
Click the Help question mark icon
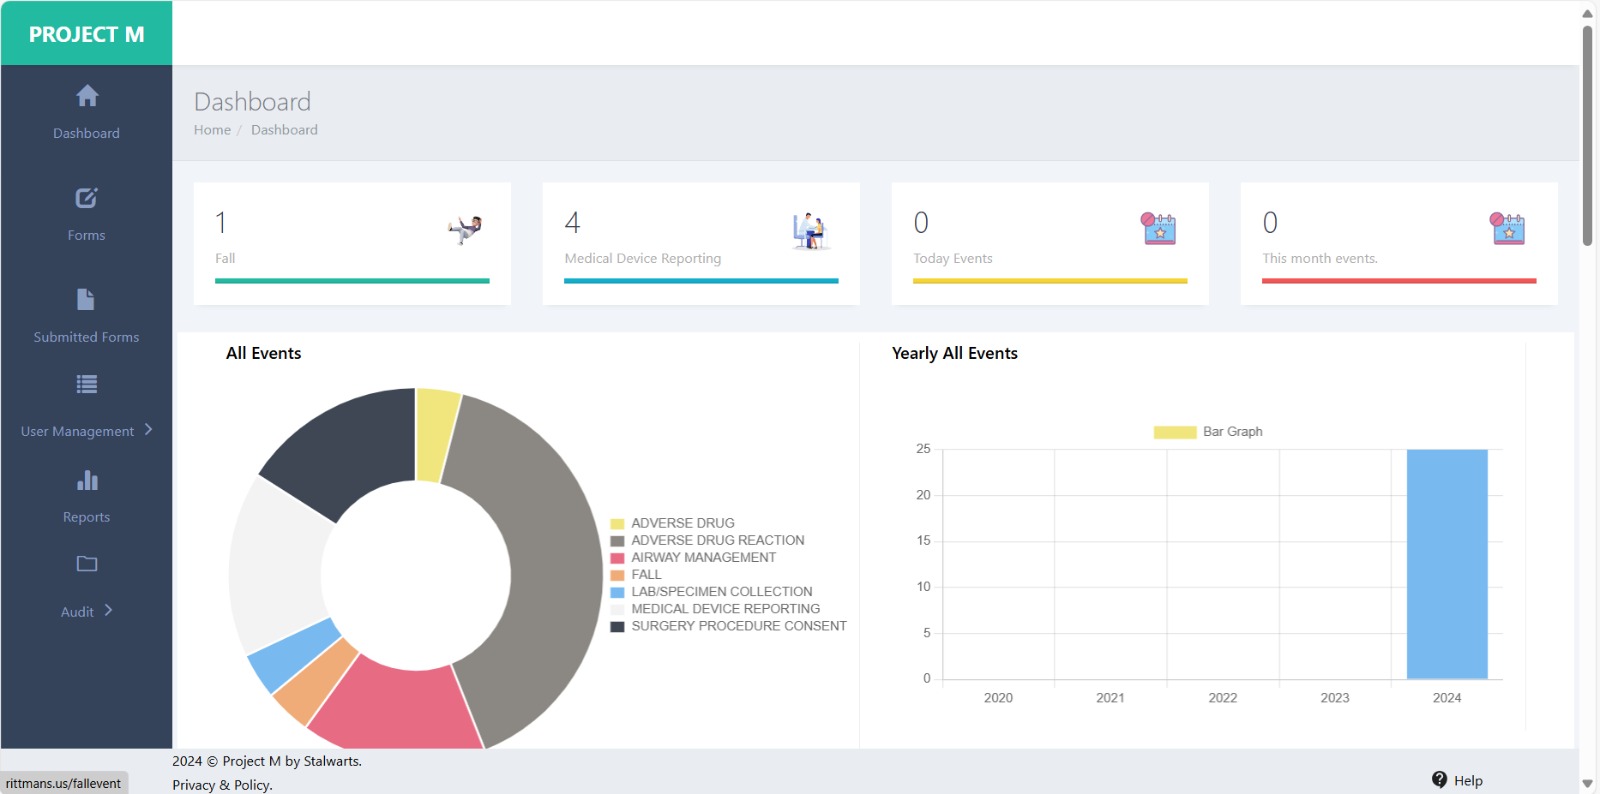[x=1439, y=780]
